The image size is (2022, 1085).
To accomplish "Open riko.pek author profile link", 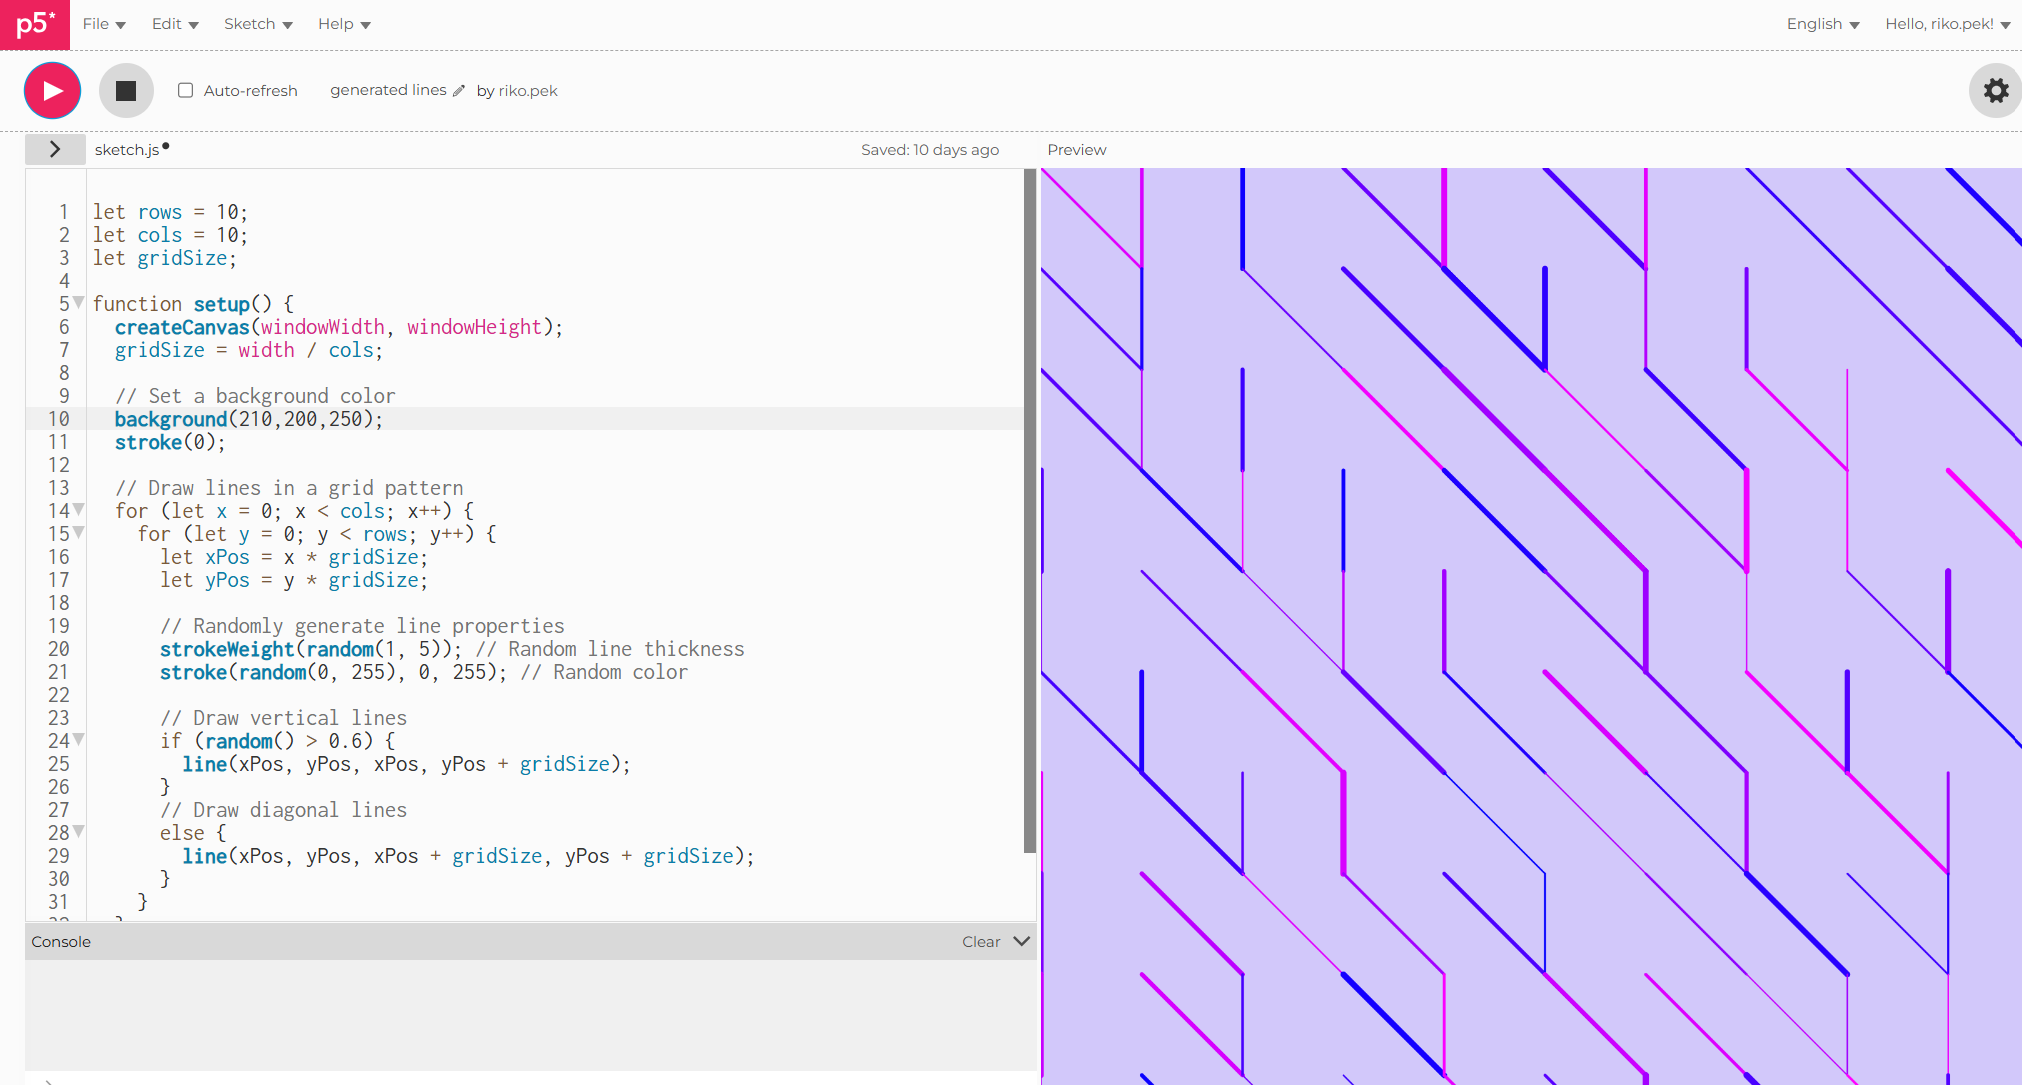I will (528, 91).
